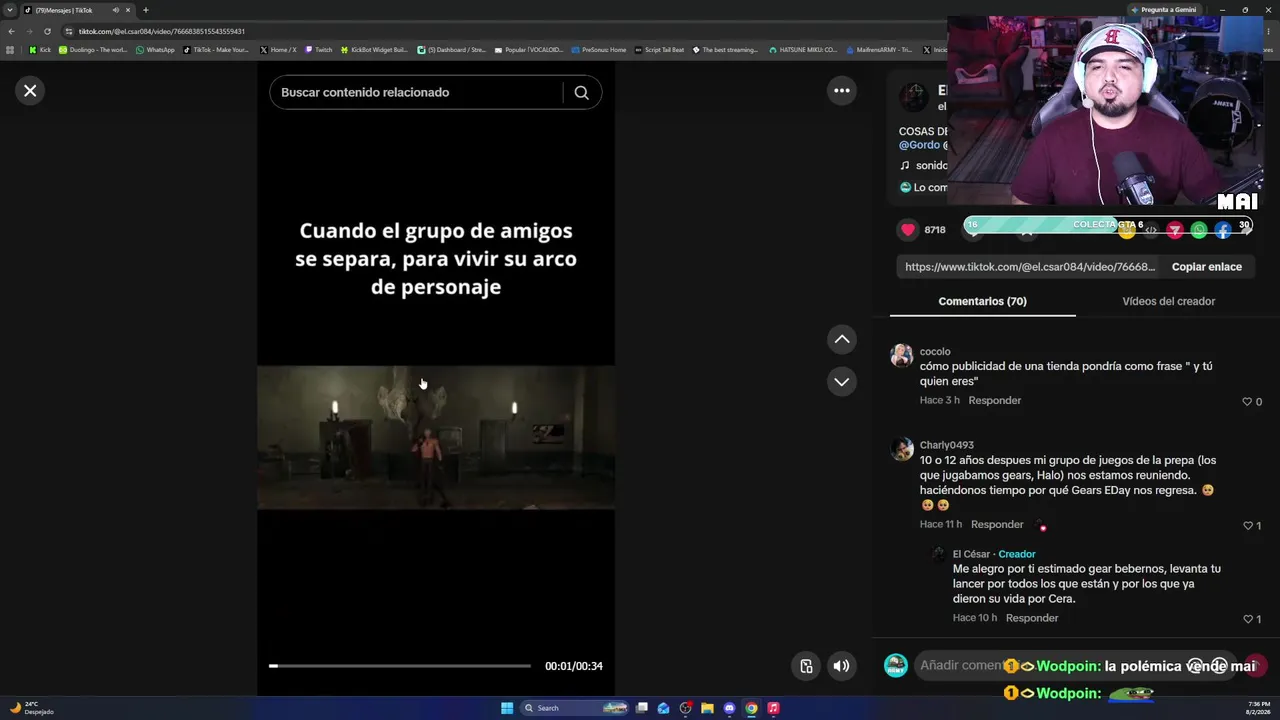The height and width of the screenshot is (720, 1280).
Task: Open the TikTok - Make Your bookmark
Action: pos(215,50)
